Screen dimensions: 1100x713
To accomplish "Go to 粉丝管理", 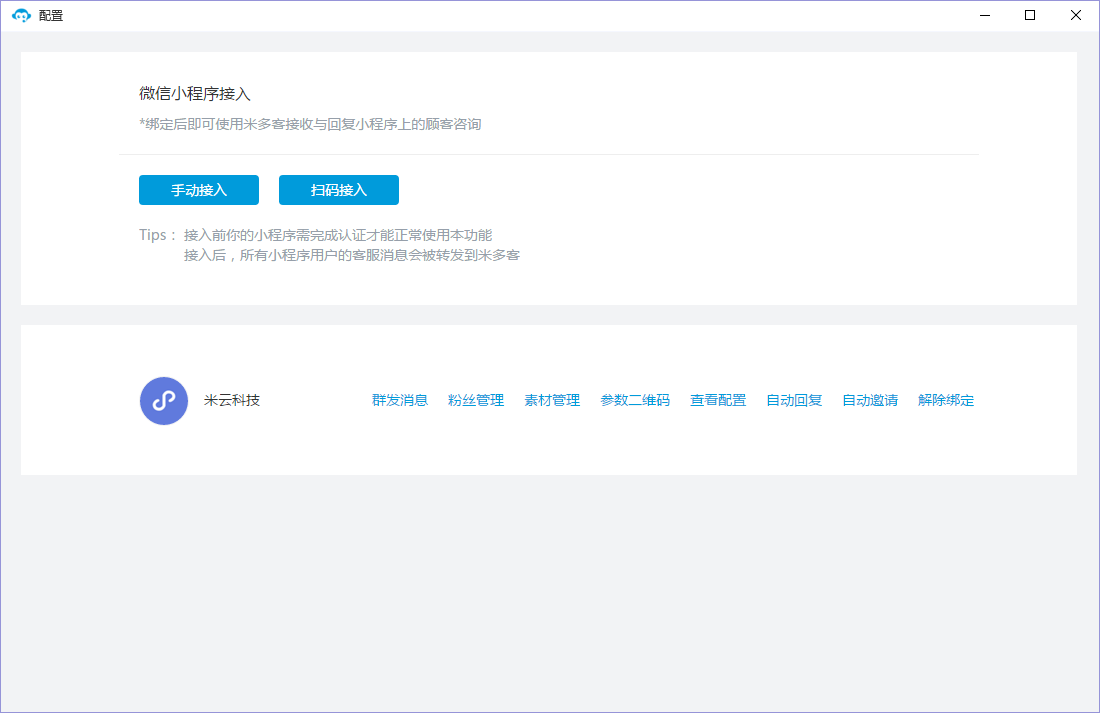I will (x=476, y=400).
